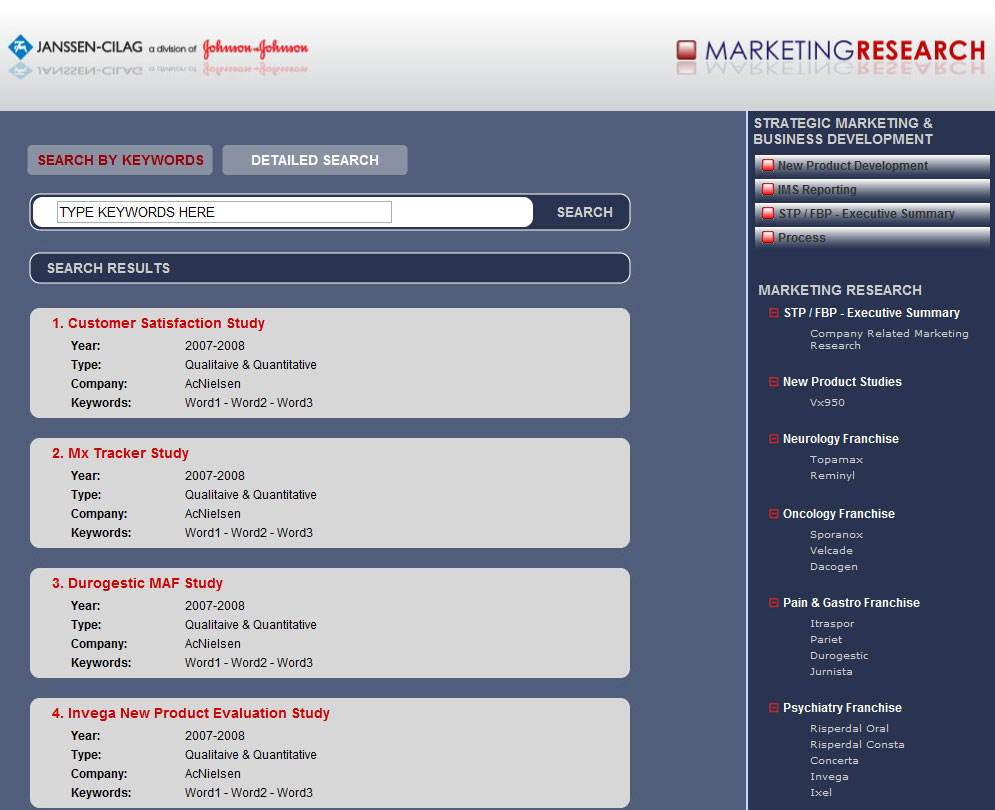Open the Vx950 link
This screenshot has width=995, height=810.
tap(827, 402)
